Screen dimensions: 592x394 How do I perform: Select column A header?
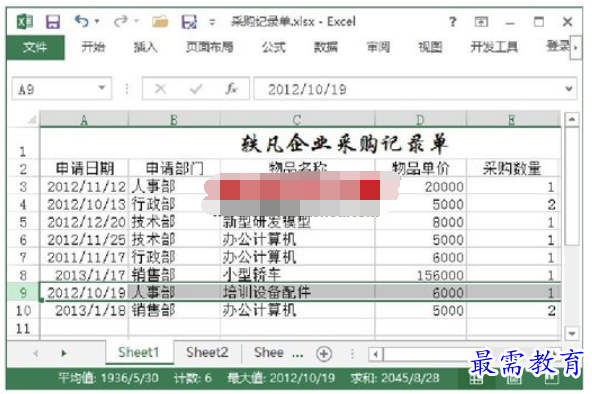[x=84, y=120]
